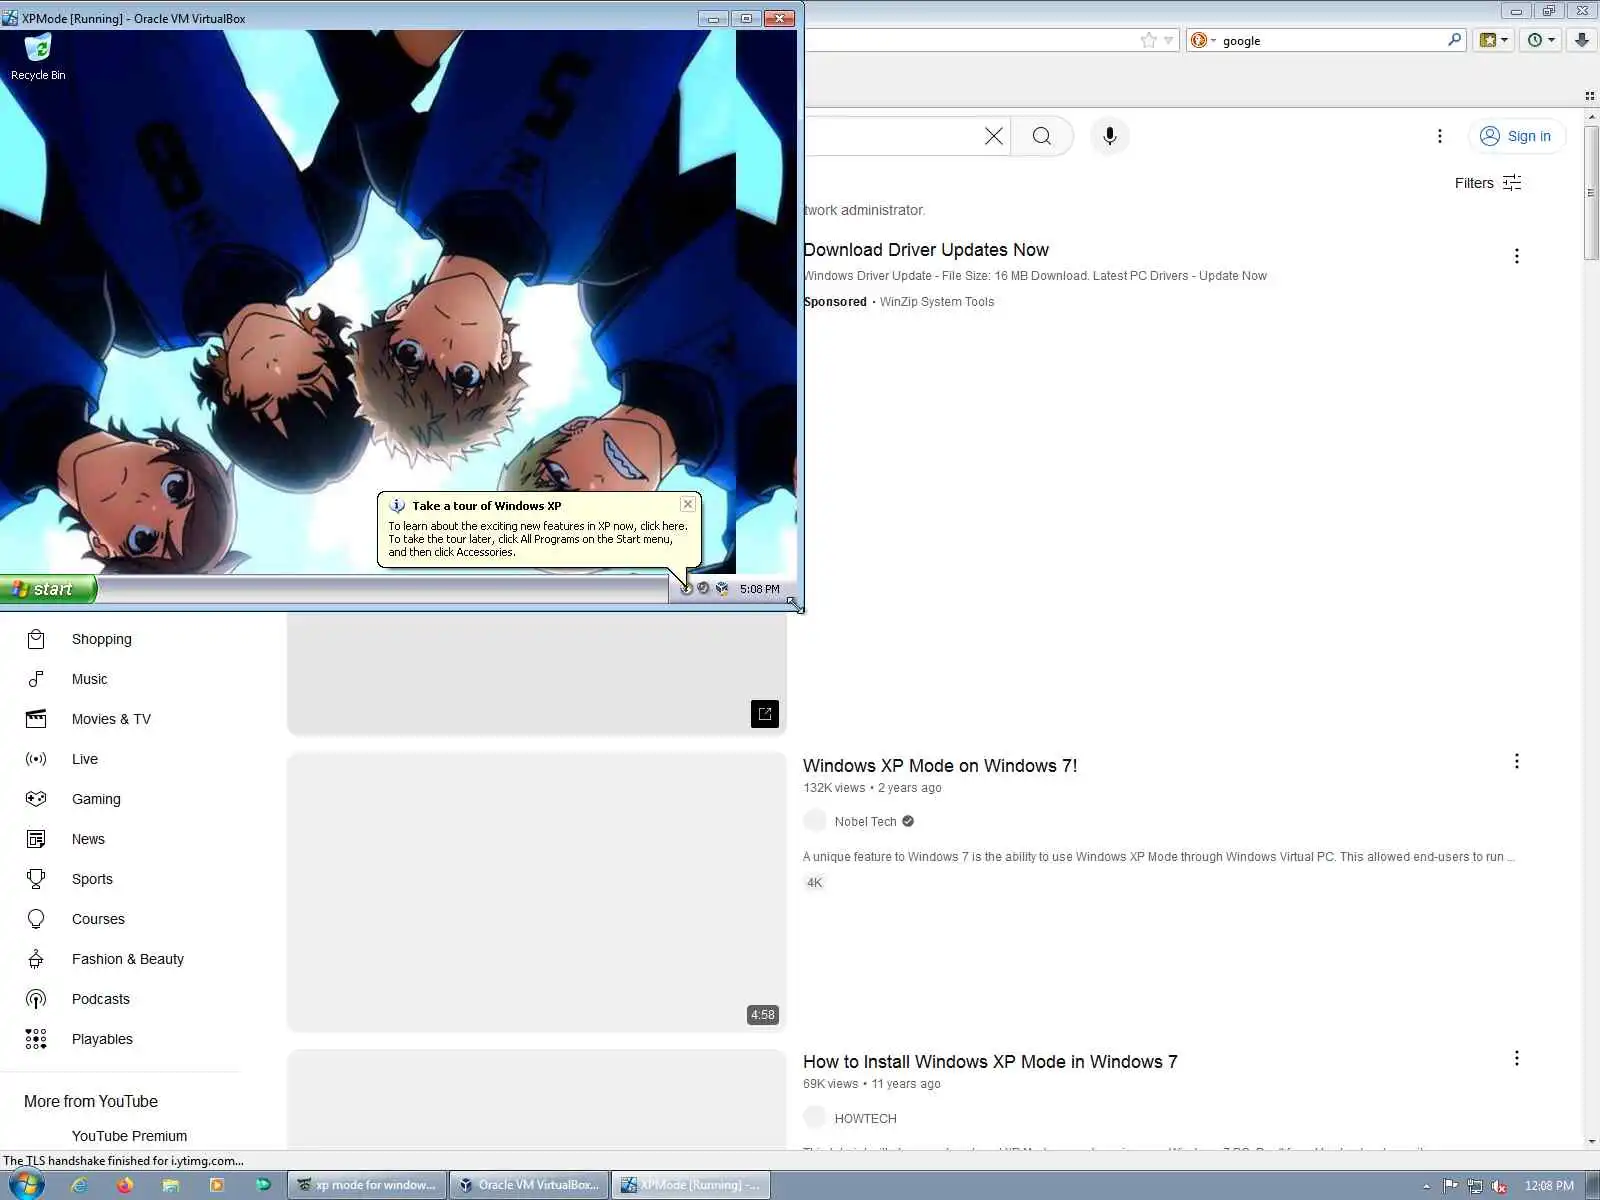Open options for How to Install Windows XP Mode

coord(1517,1058)
